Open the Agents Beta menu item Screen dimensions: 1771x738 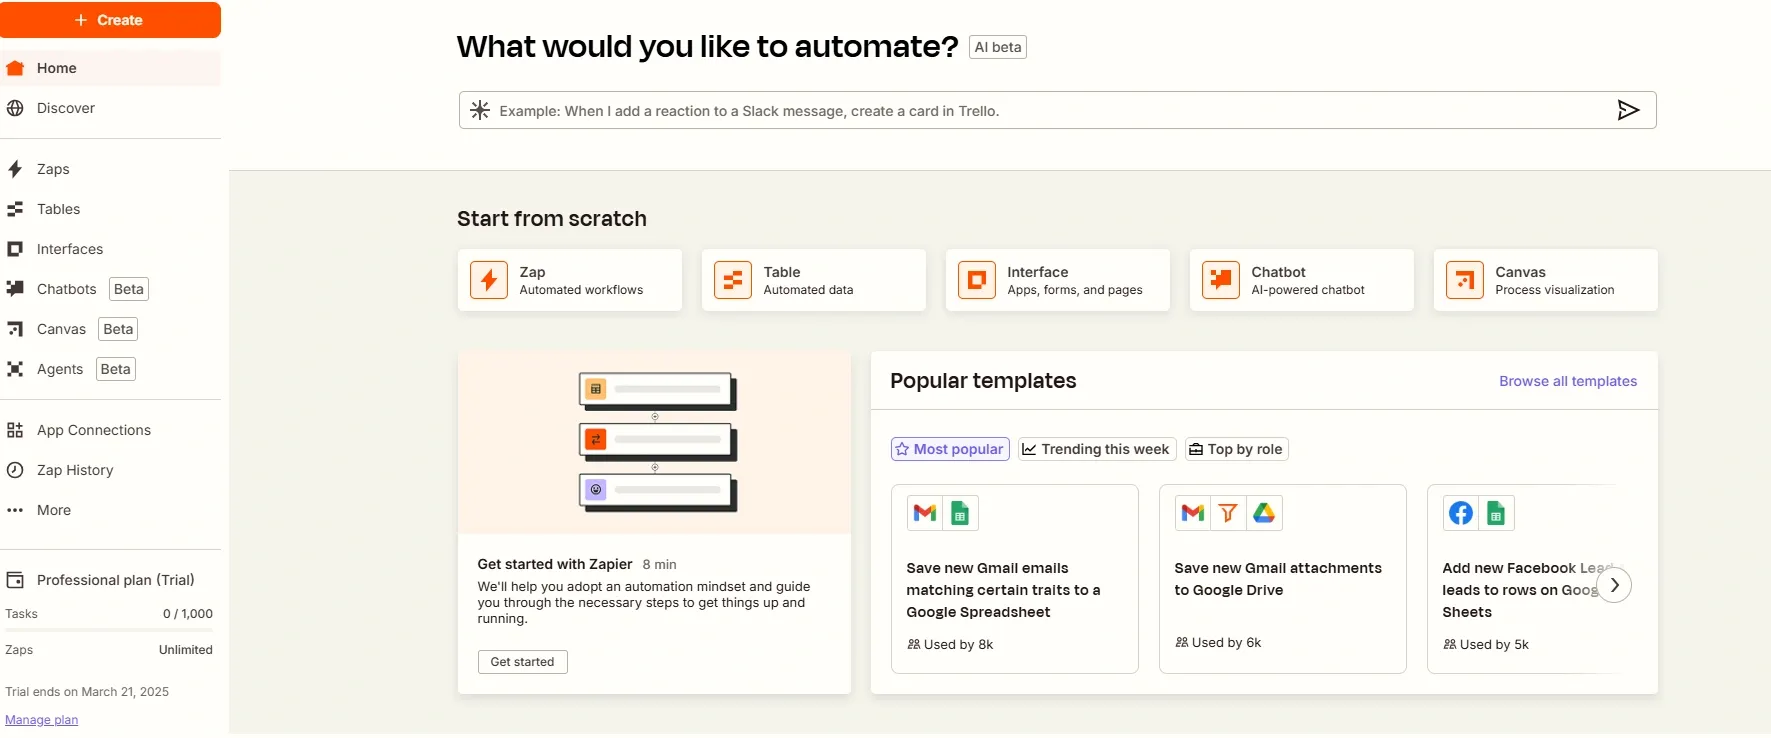[x=60, y=369]
